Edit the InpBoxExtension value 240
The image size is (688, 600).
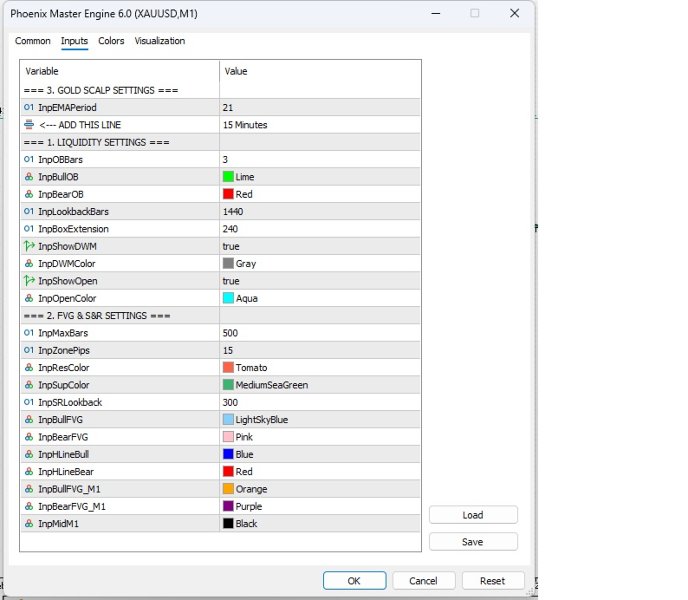230,229
